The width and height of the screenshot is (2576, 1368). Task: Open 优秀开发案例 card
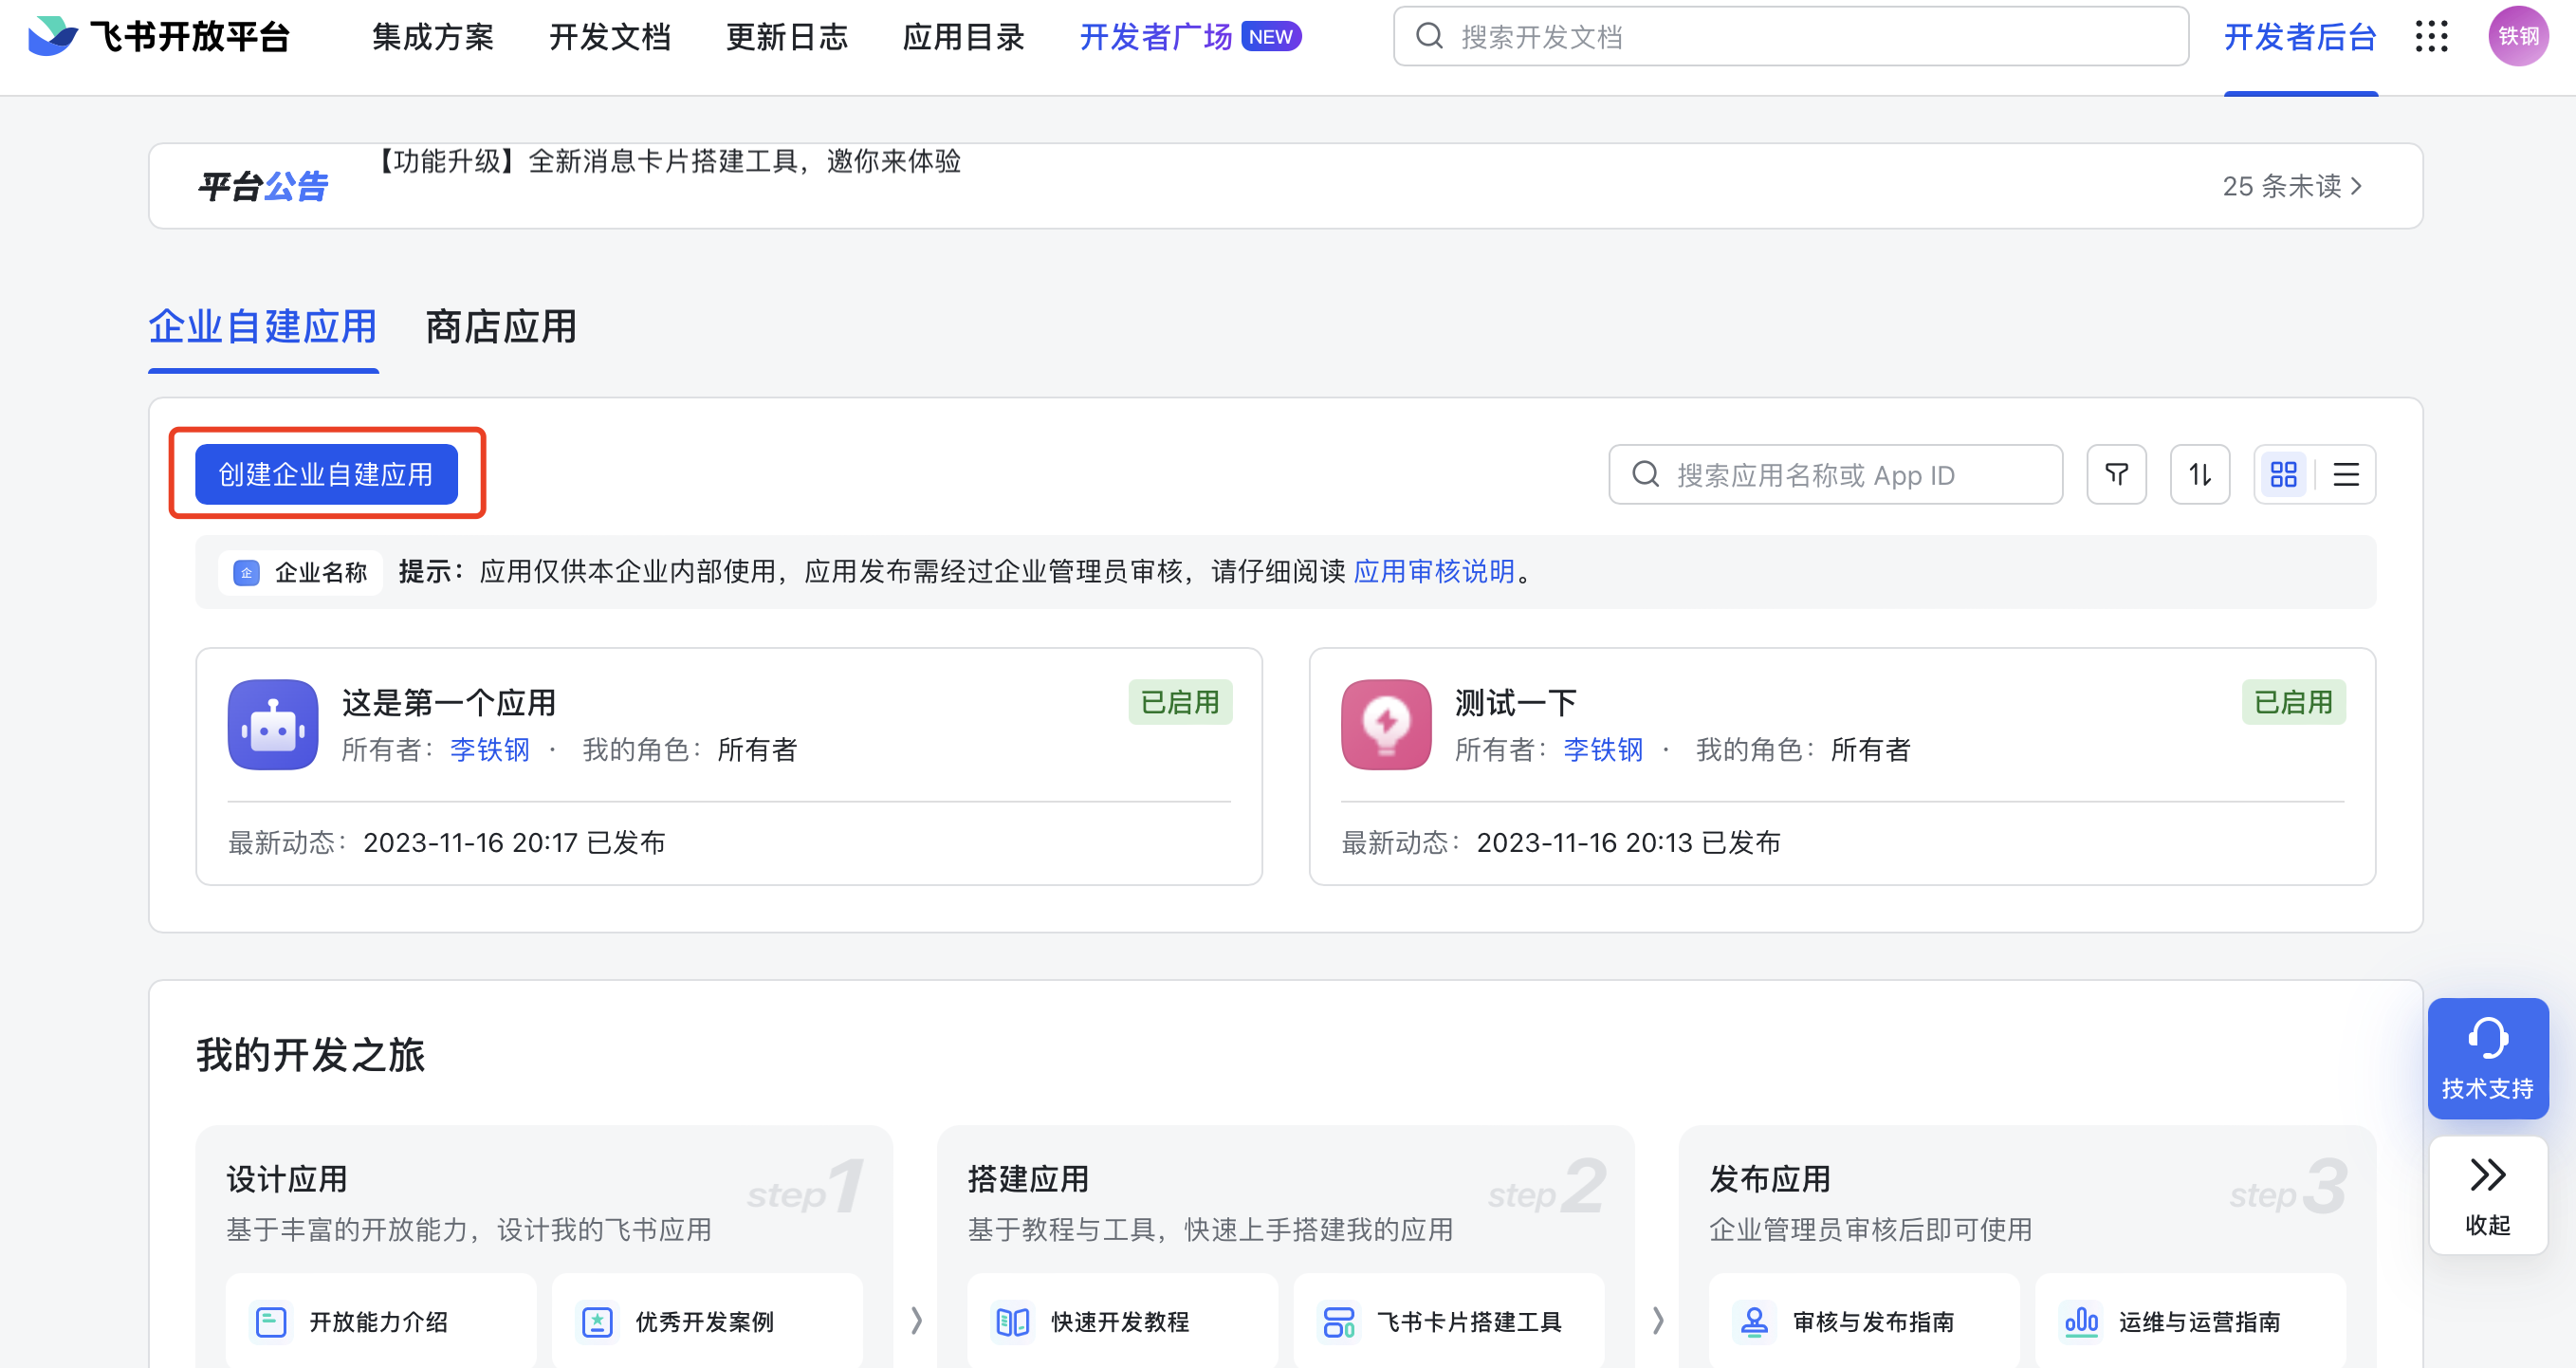click(x=707, y=1322)
